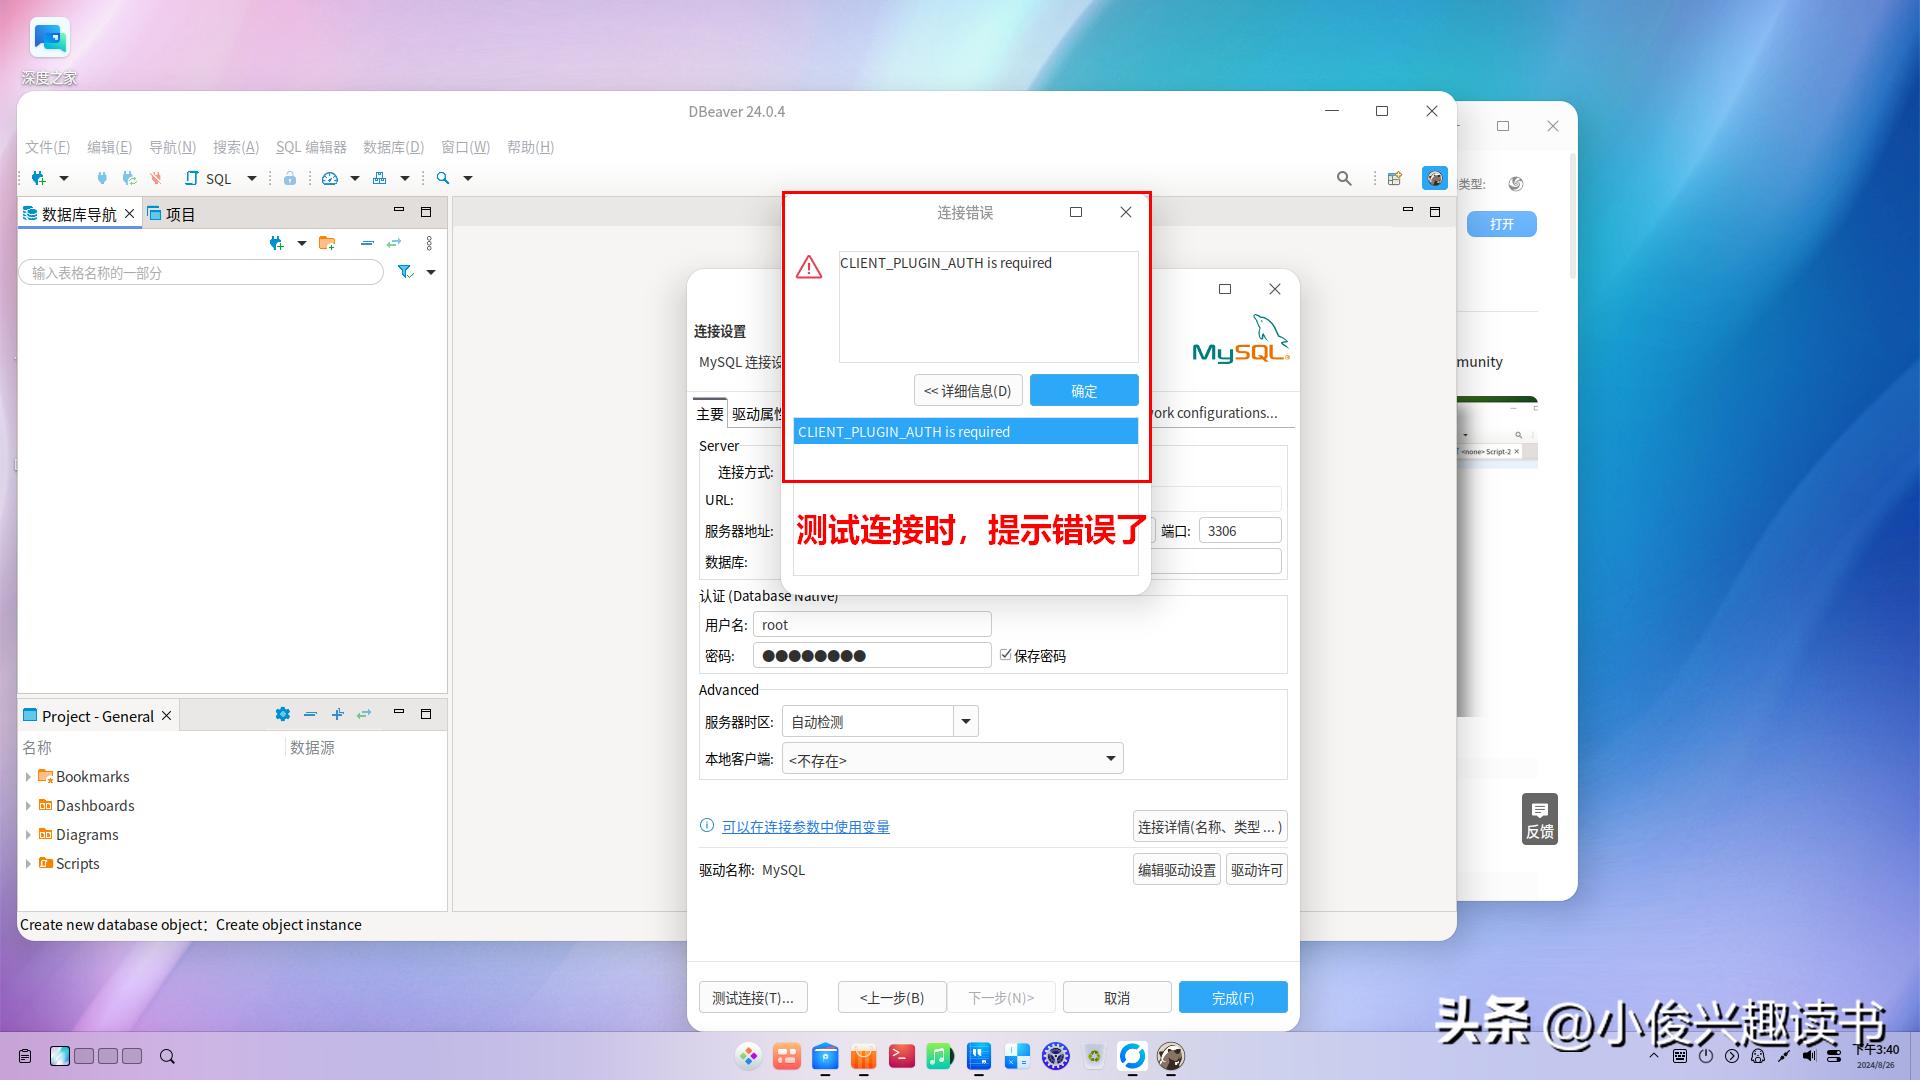Click the <上一步(B) button
The image size is (1920, 1080).
pyautogui.click(x=892, y=997)
